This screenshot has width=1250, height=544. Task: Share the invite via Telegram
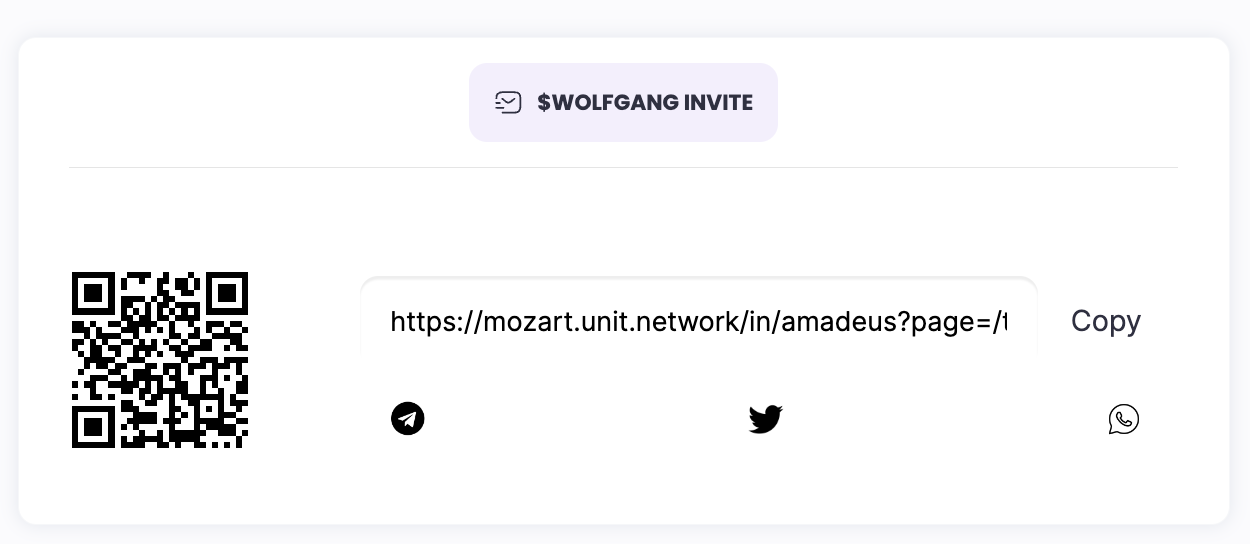pos(408,418)
